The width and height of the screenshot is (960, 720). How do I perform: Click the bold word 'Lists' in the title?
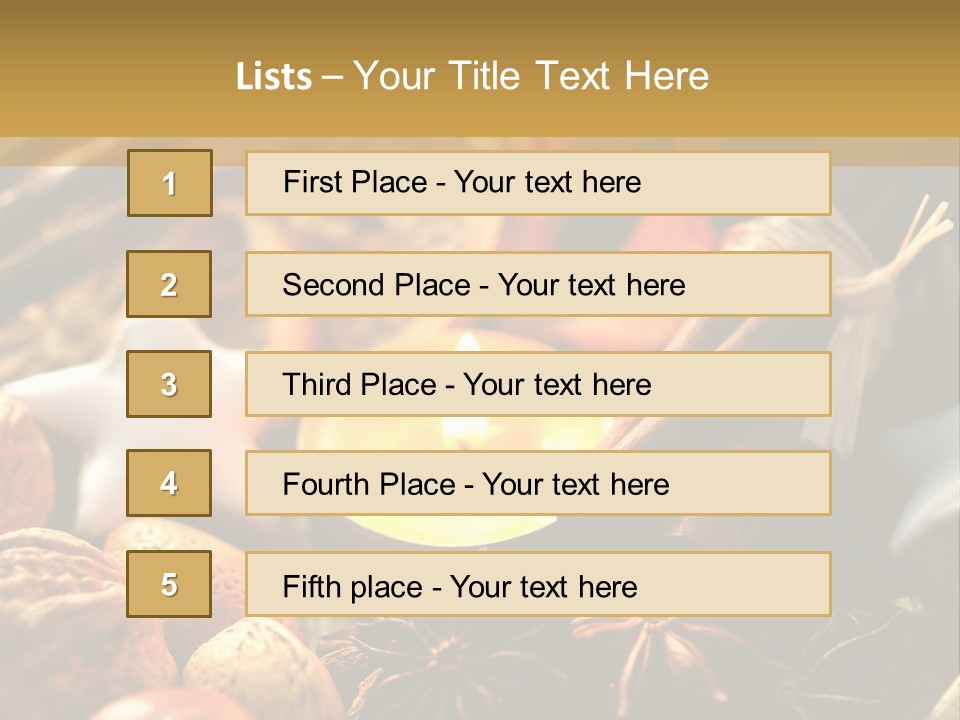click(274, 76)
